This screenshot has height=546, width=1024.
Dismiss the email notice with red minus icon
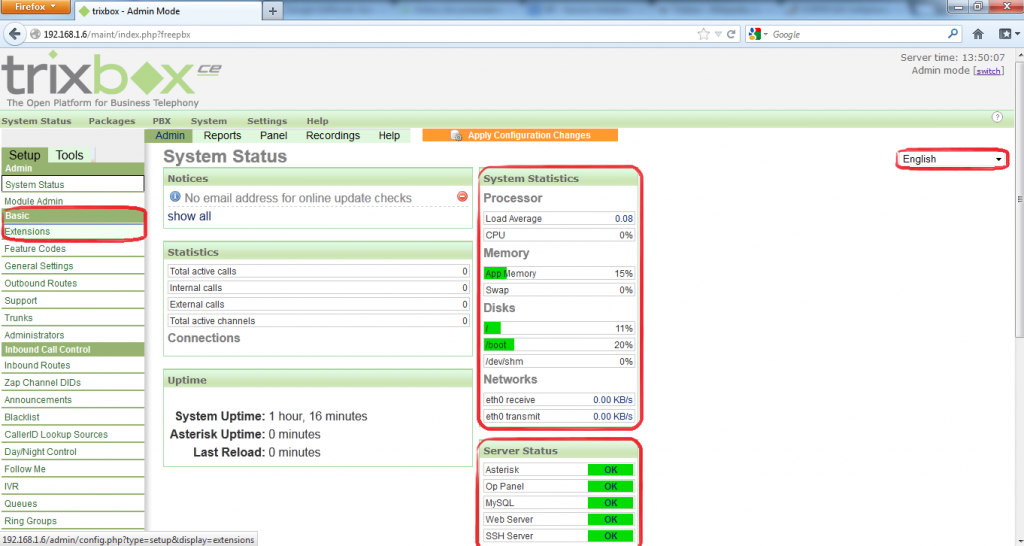(x=462, y=196)
